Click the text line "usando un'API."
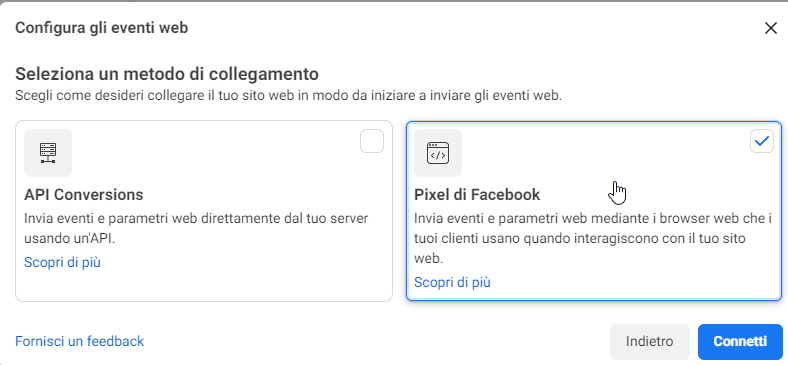Image resolution: width=788 pixels, height=365 pixels. click(x=70, y=239)
